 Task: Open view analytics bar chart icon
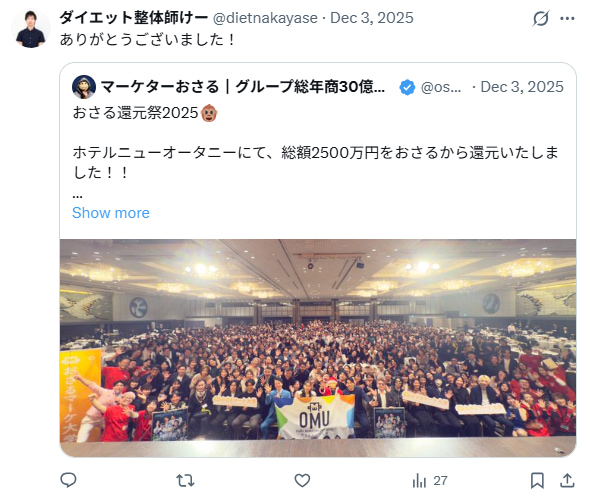point(419,481)
